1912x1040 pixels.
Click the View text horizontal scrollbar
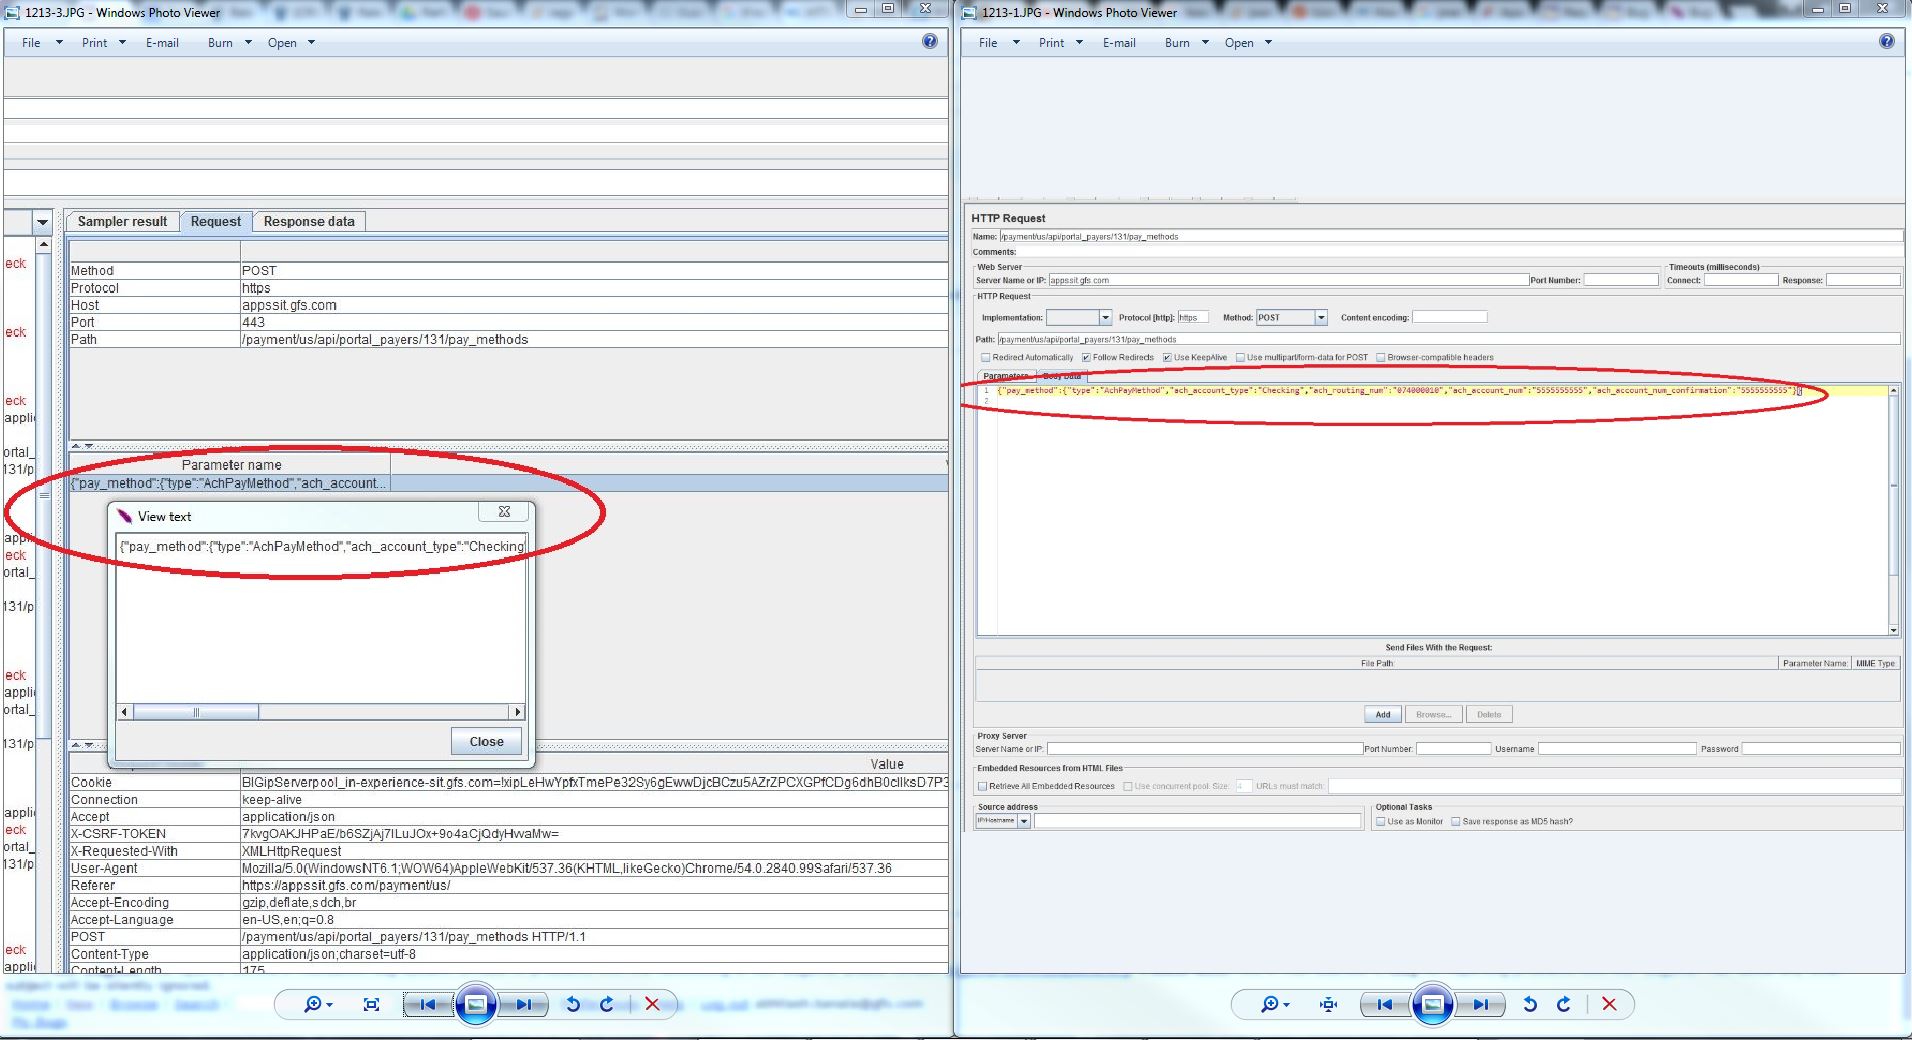pos(197,712)
